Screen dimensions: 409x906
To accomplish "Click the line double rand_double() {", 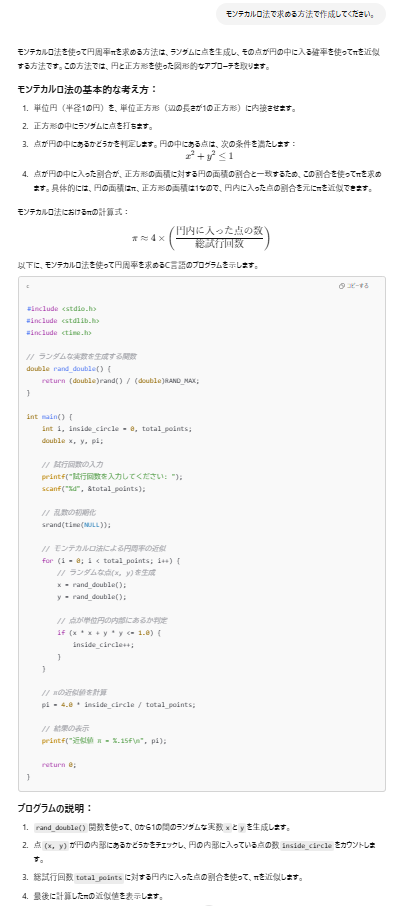I will tap(68, 368).
